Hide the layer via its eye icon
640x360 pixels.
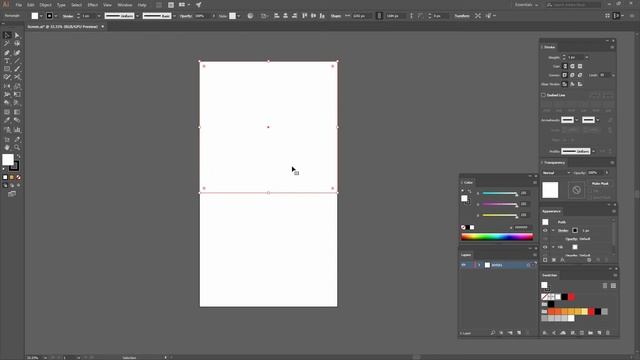click(x=464, y=265)
